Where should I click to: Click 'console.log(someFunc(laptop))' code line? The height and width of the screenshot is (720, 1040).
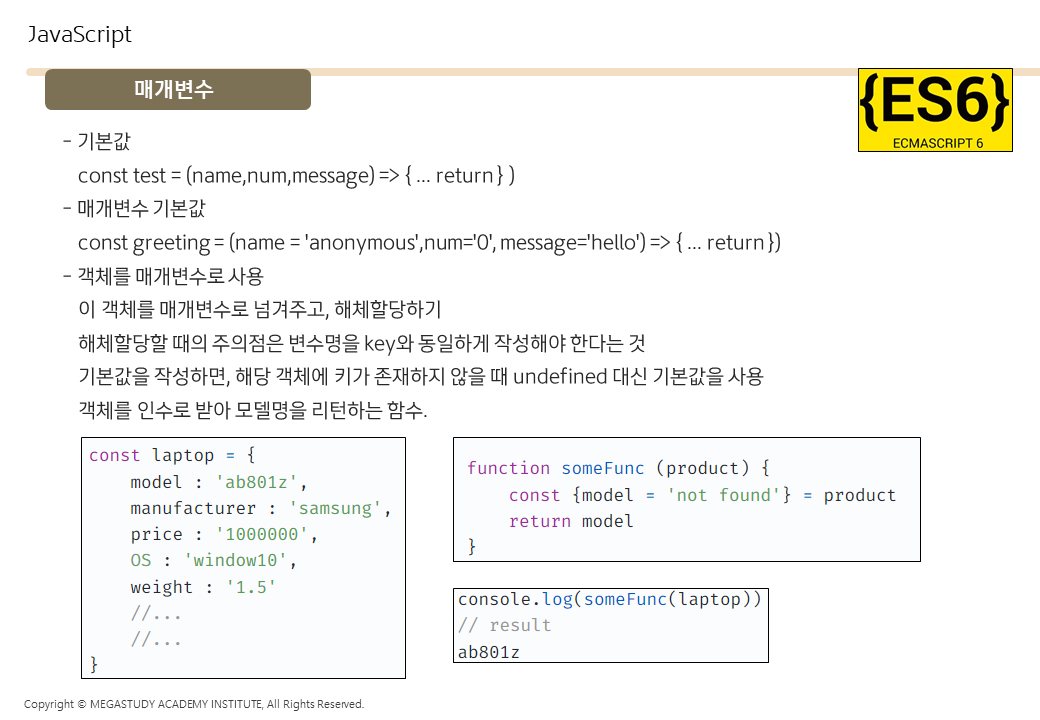coord(610,599)
